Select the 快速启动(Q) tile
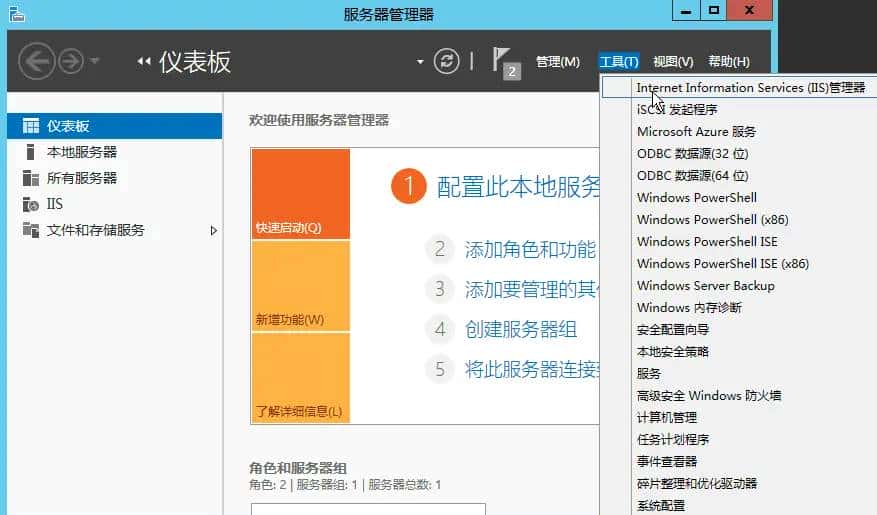 [x=300, y=193]
